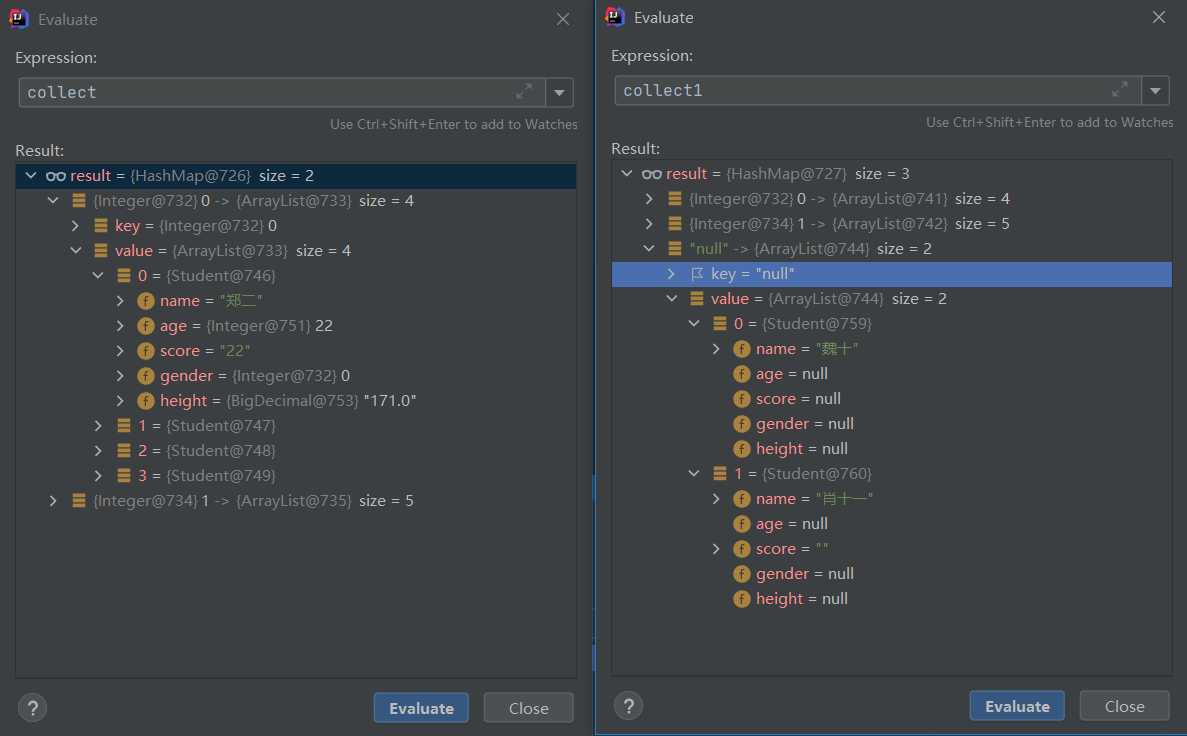Expand Integer@734 1 -> ArrayList@742 entry

click(x=649, y=223)
